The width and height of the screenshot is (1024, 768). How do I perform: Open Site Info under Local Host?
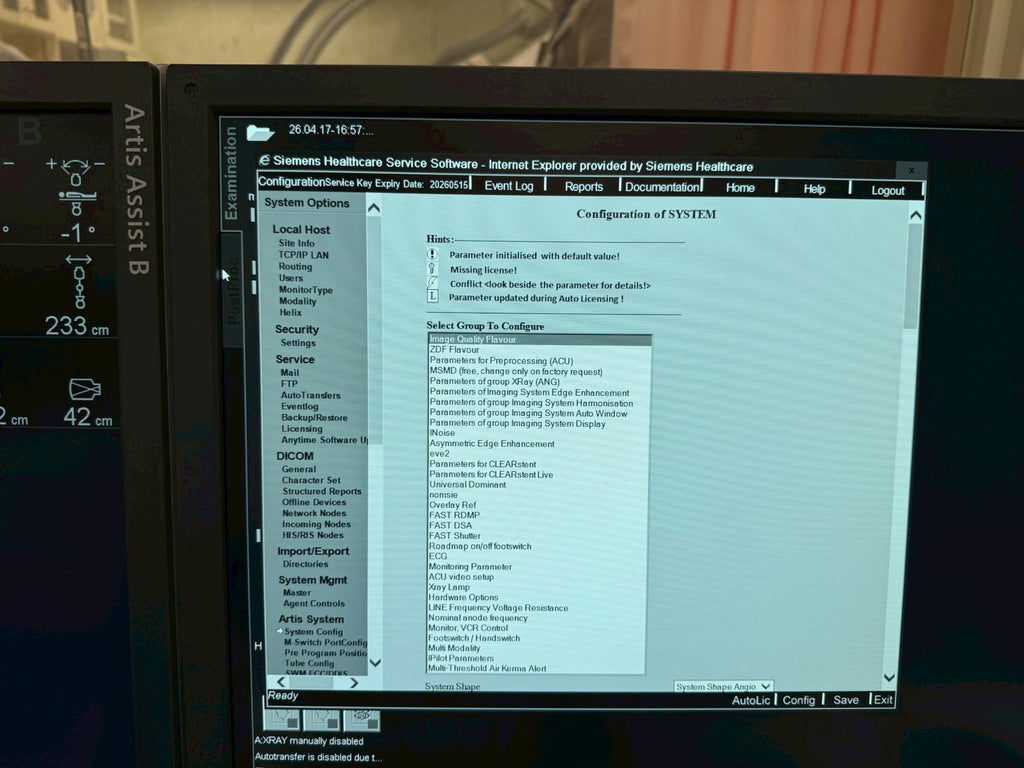[x=296, y=243]
